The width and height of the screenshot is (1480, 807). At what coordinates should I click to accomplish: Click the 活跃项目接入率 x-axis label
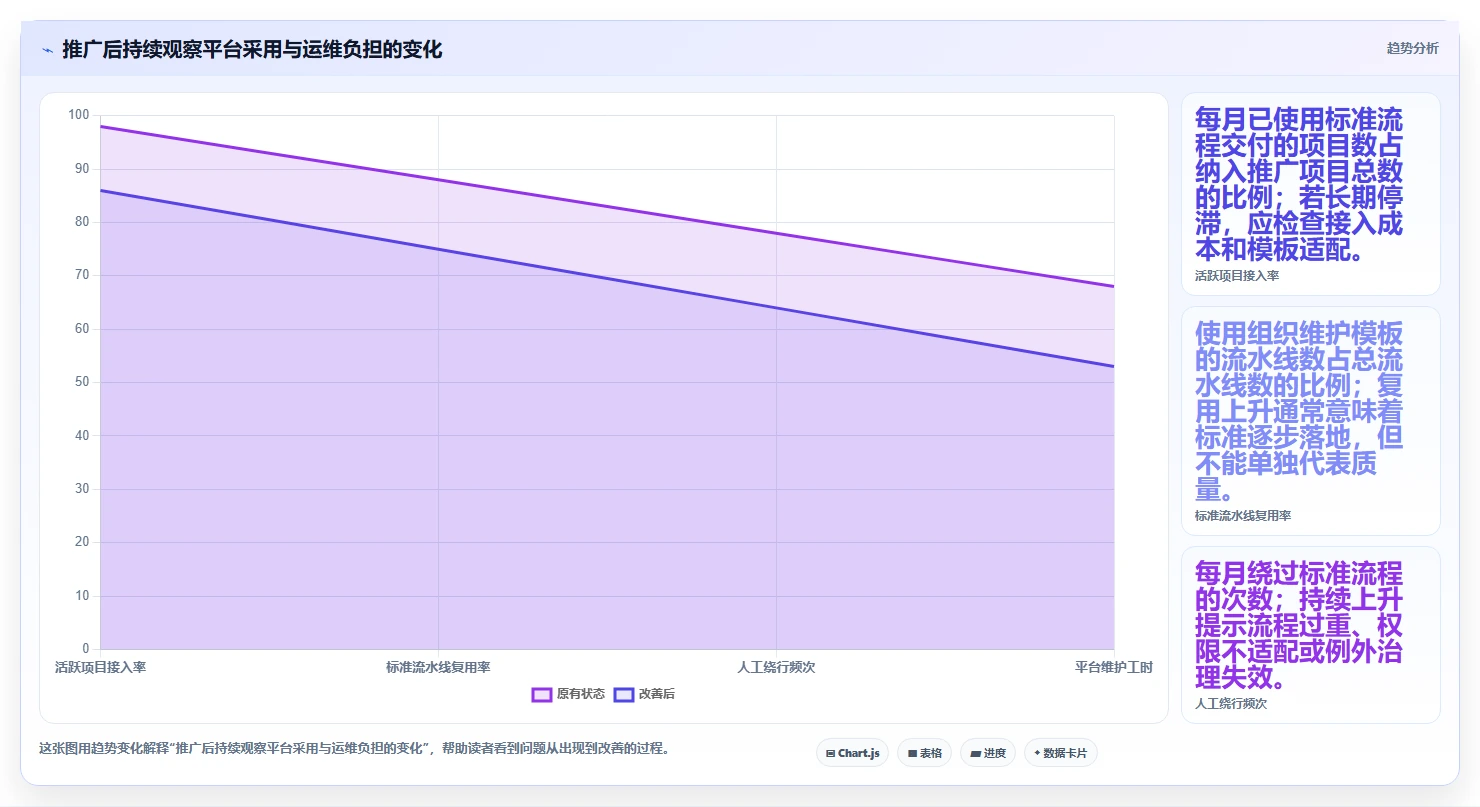click(x=101, y=667)
